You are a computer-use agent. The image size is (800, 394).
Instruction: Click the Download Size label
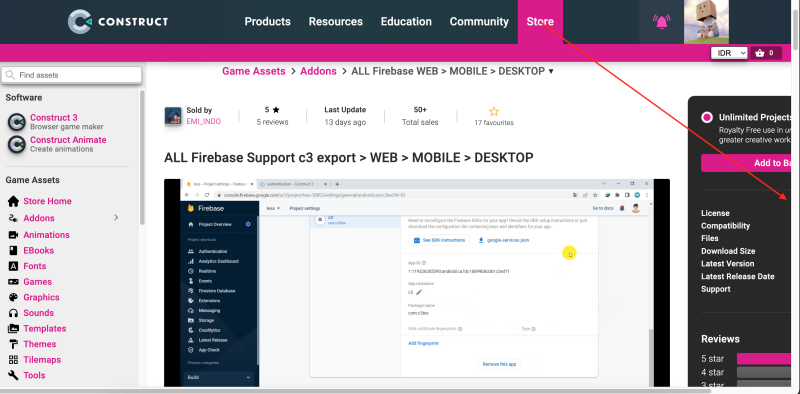728,251
